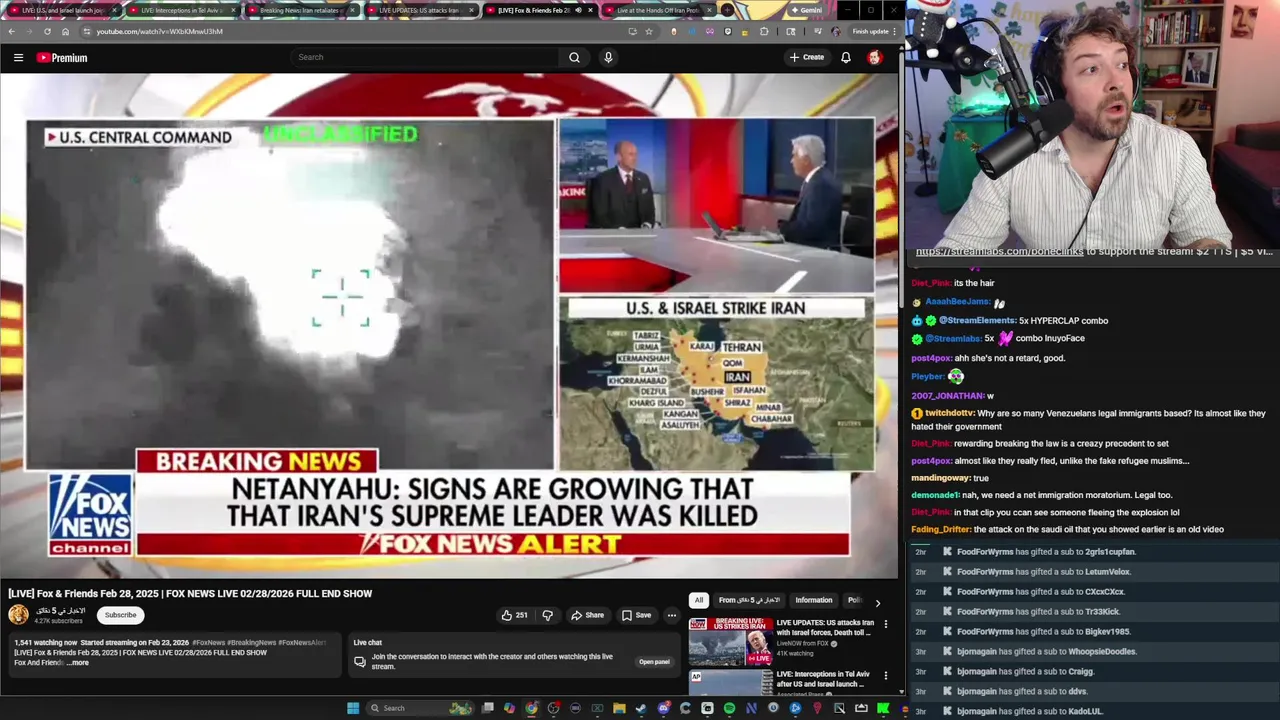Click 'bjornagain has gifted a sub to Craigg' row

click(x=1025, y=672)
